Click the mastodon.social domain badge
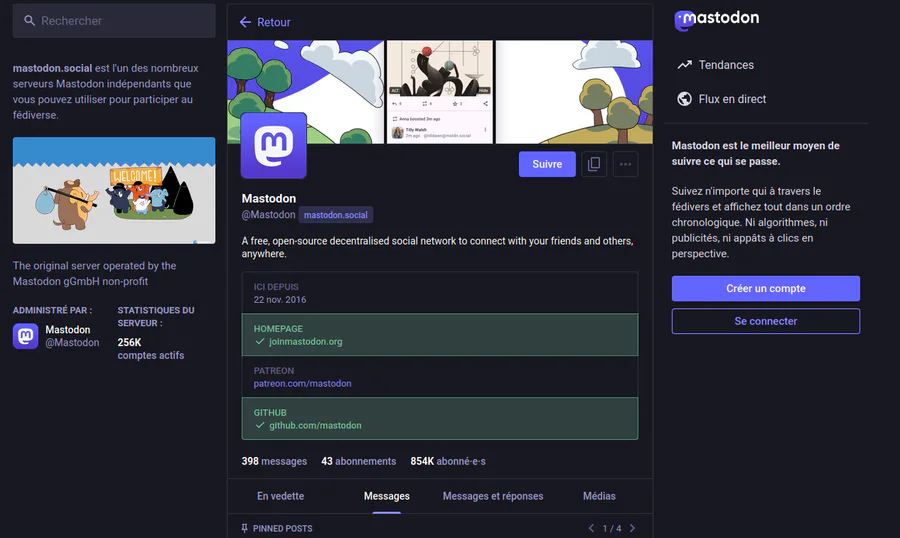This screenshot has width=900, height=538. point(336,215)
